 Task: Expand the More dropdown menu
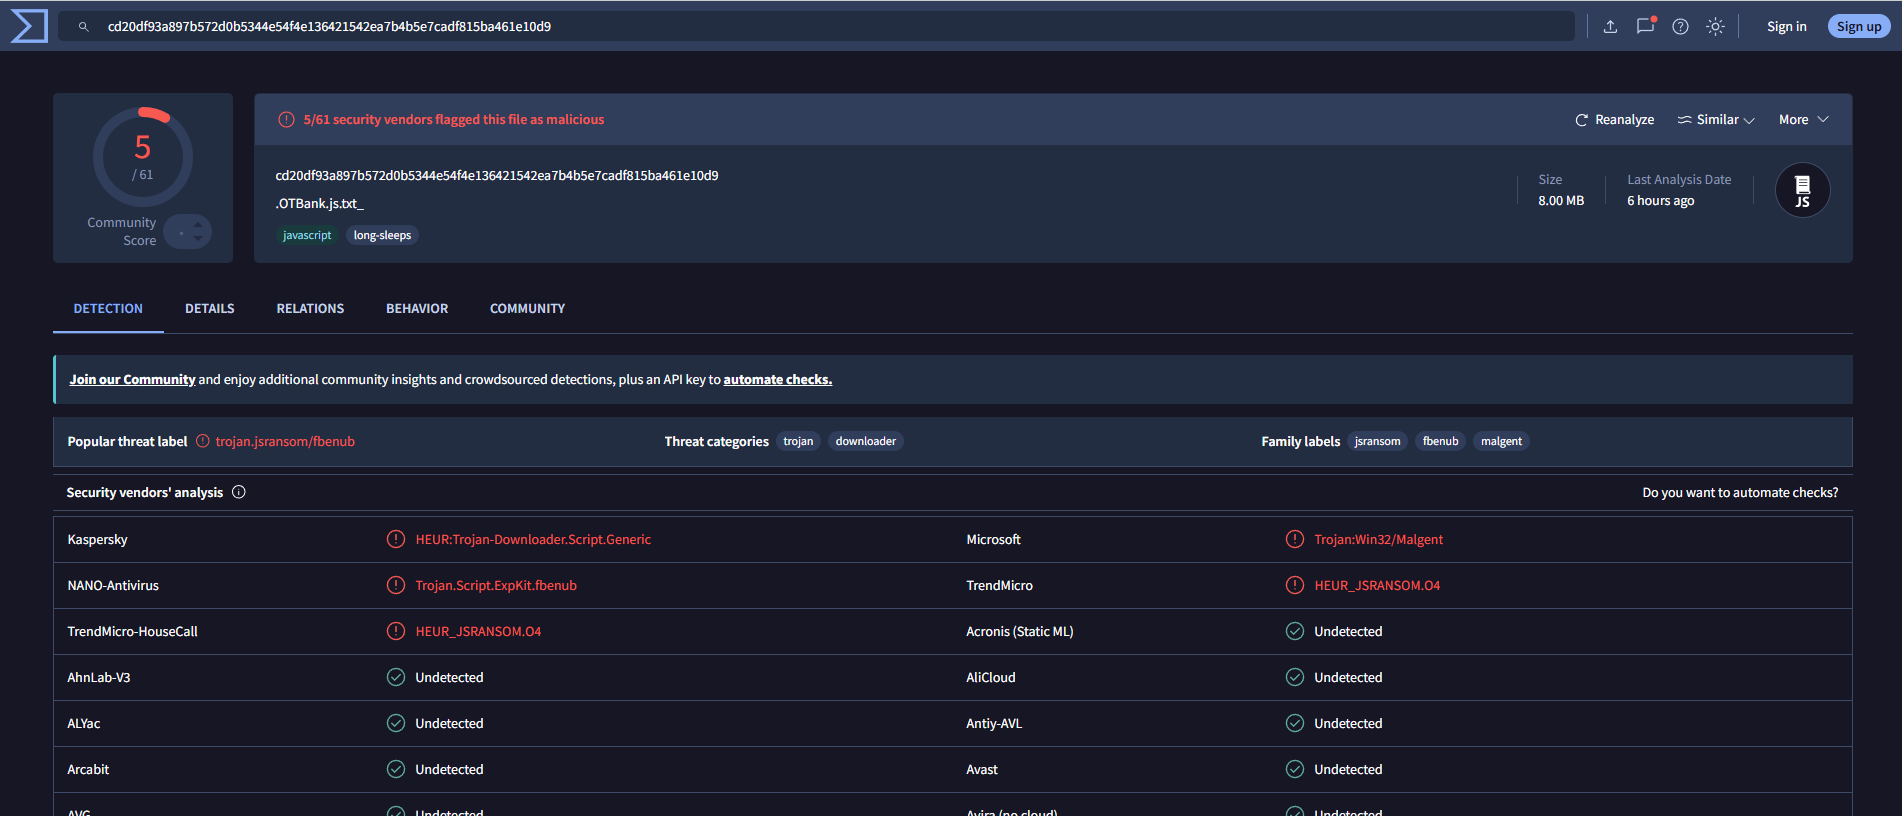click(1804, 120)
